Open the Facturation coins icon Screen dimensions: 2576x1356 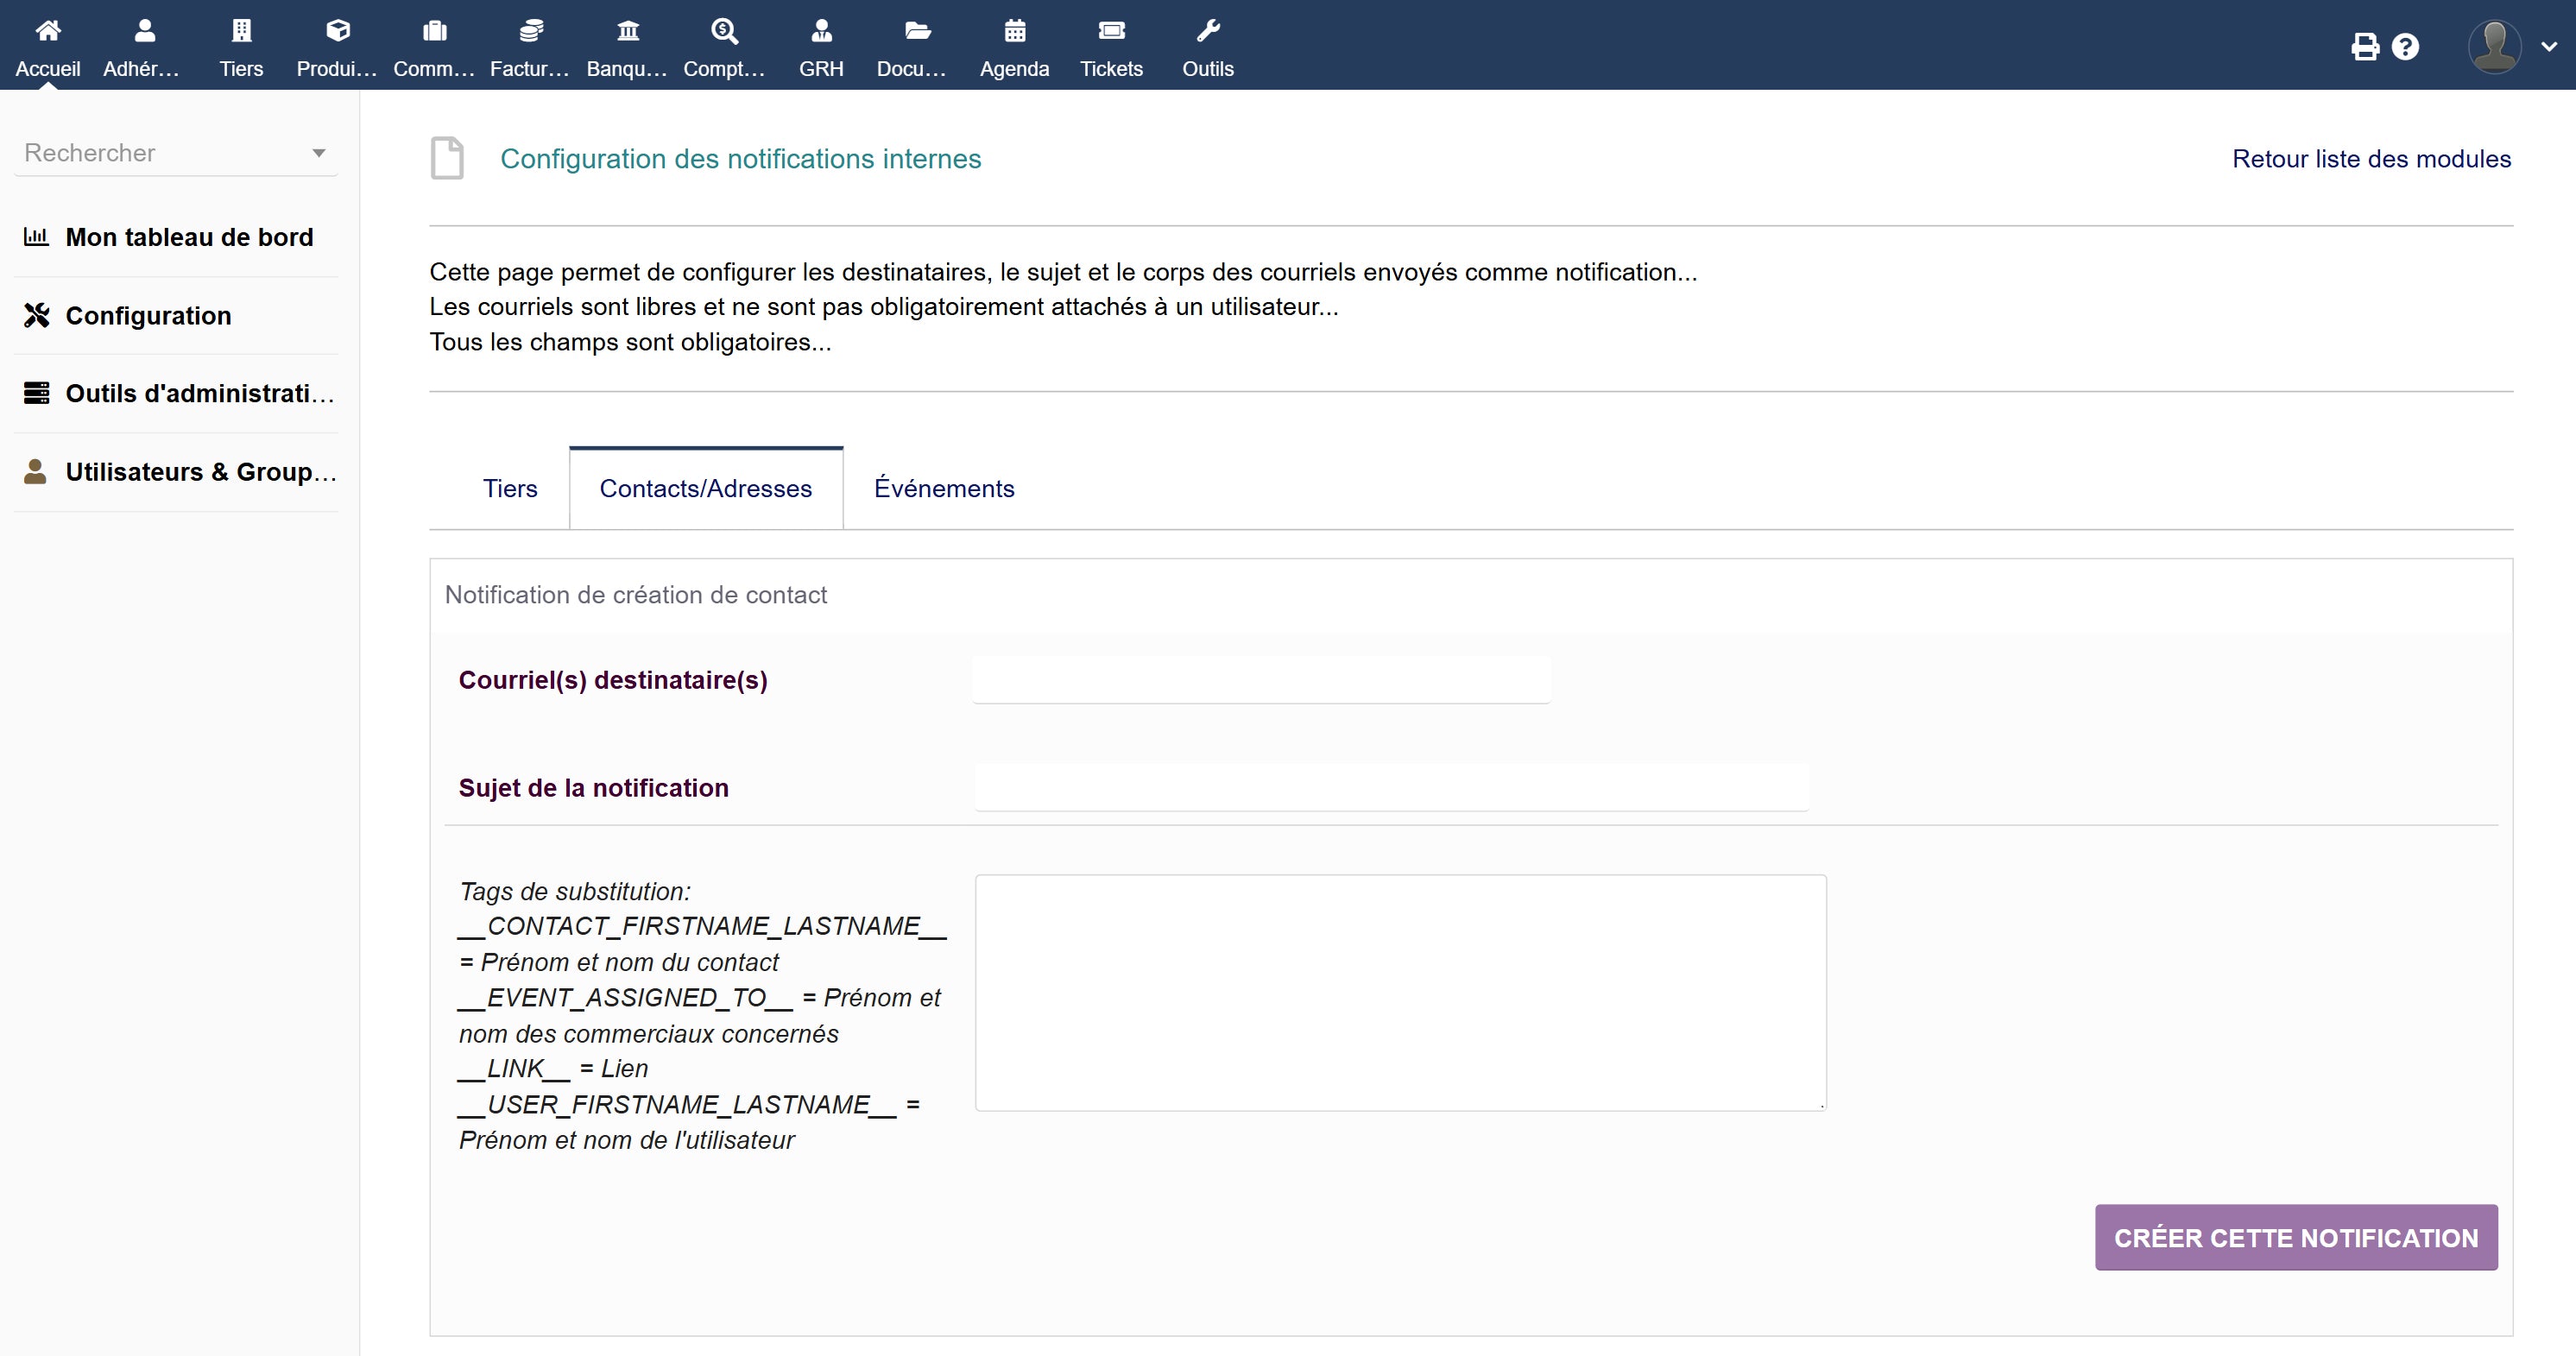[531, 32]
